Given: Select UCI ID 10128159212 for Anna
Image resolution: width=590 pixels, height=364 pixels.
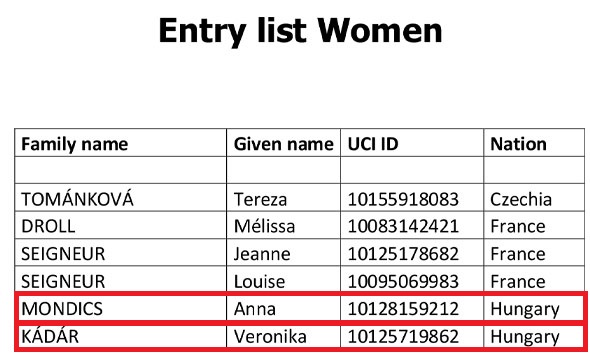Looking at the screenshot, I should [x=403, y=309].
